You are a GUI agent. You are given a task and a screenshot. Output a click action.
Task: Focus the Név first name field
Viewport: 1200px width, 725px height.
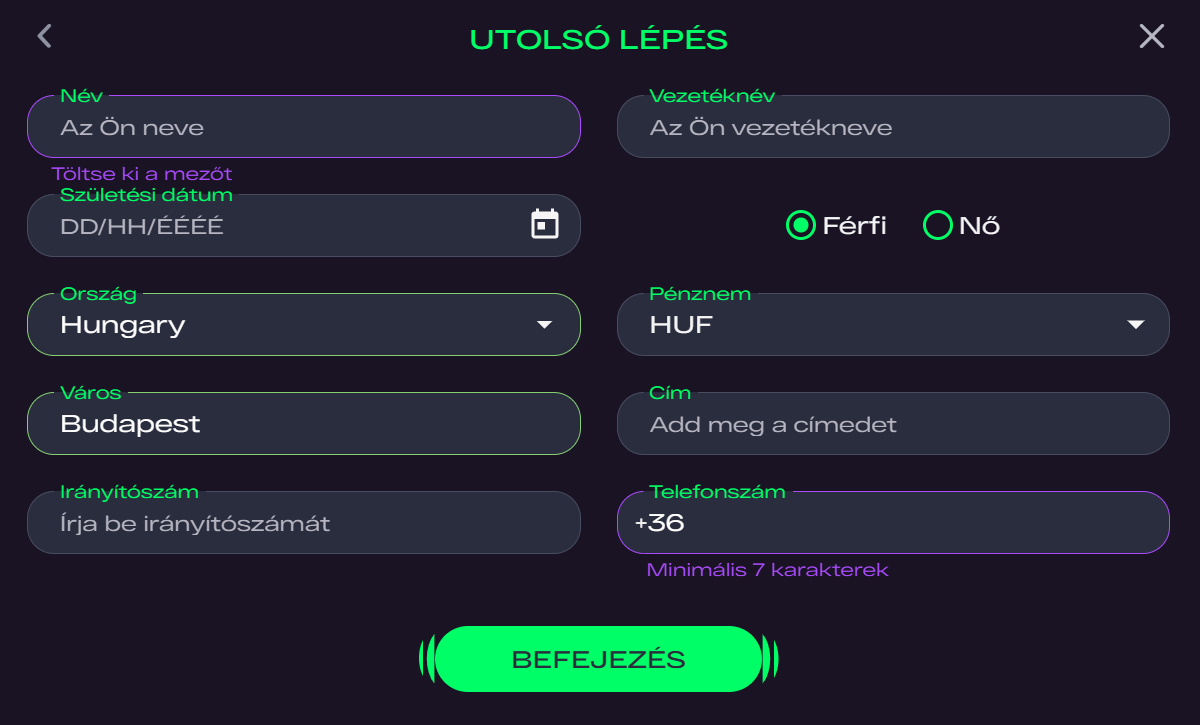click(304, 127)
